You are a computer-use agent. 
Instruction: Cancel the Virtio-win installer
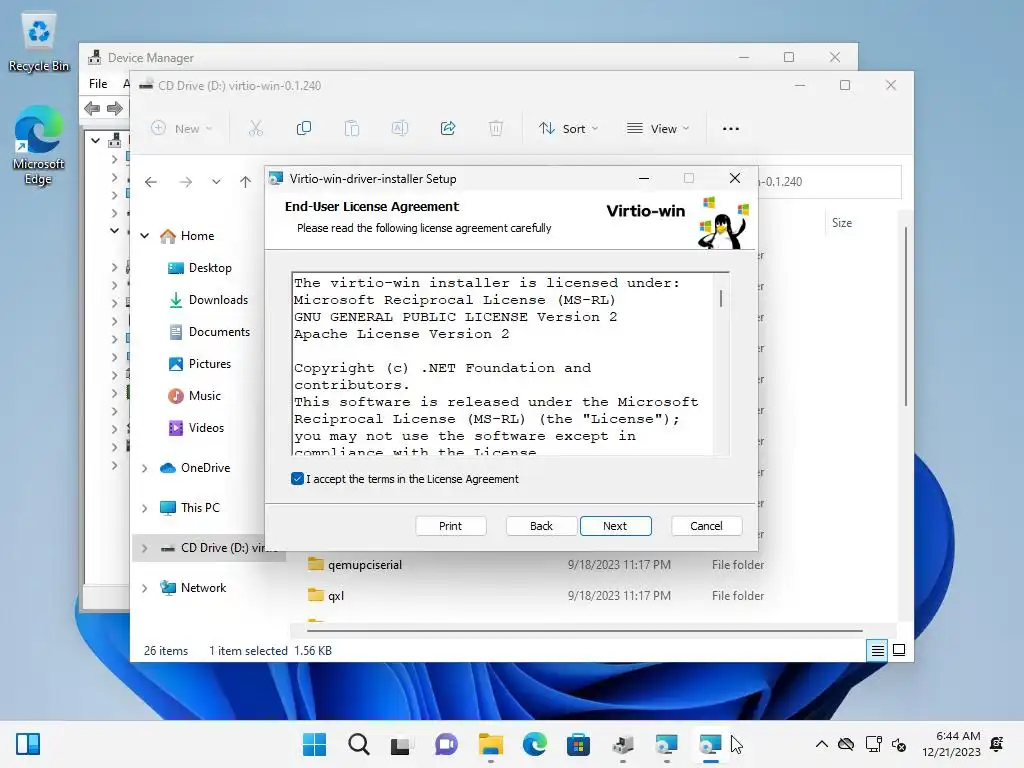coord(707,526)
